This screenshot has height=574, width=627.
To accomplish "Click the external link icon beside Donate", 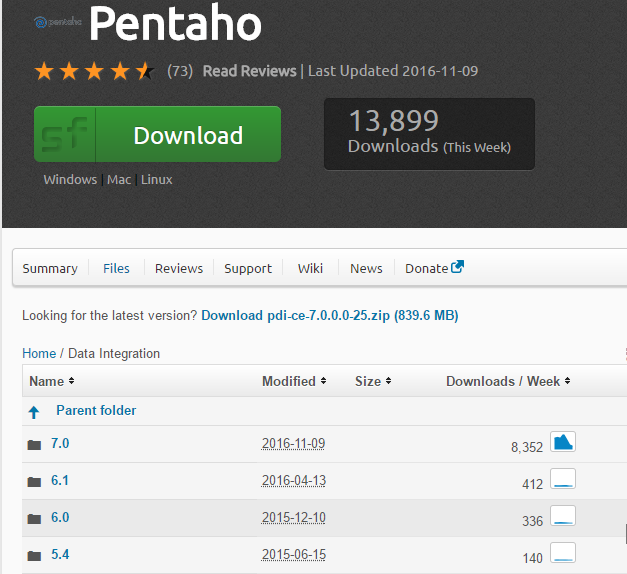I will pyautogui.click(x=457, y=267).
